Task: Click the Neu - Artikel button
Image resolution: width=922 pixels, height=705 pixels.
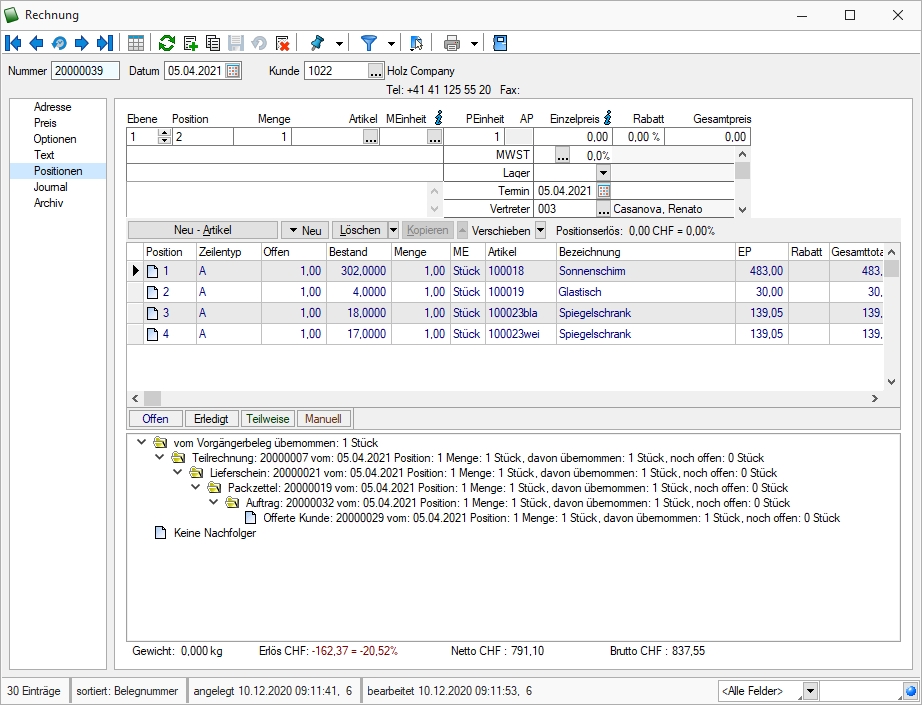Action: click(x=203, y=230)
